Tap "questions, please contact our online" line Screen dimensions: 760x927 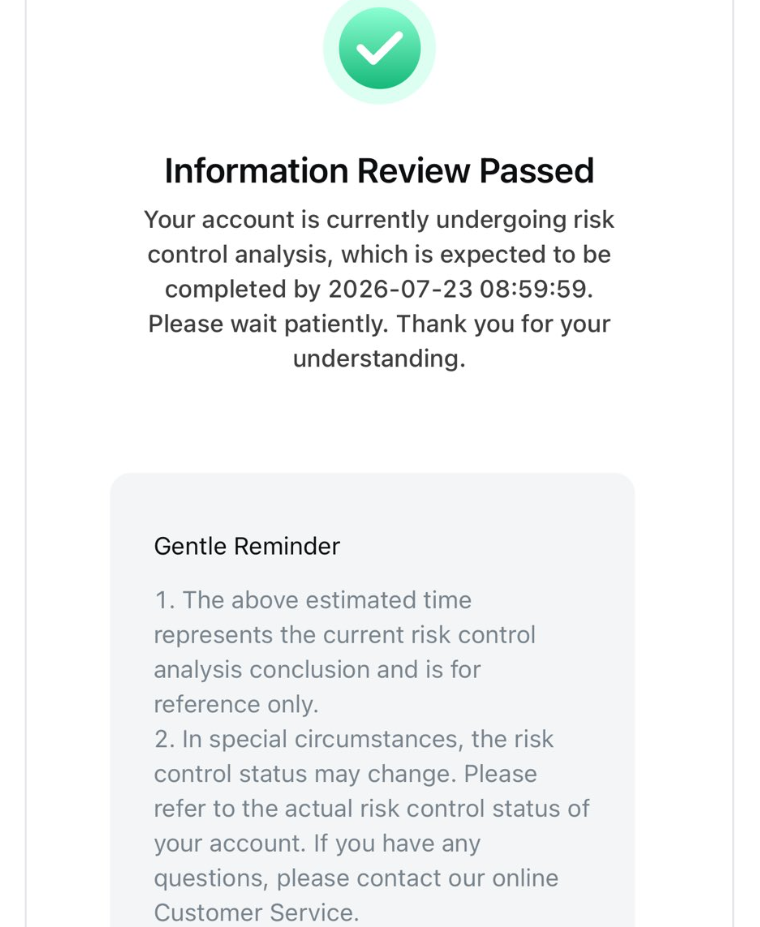tap(356, 878)
